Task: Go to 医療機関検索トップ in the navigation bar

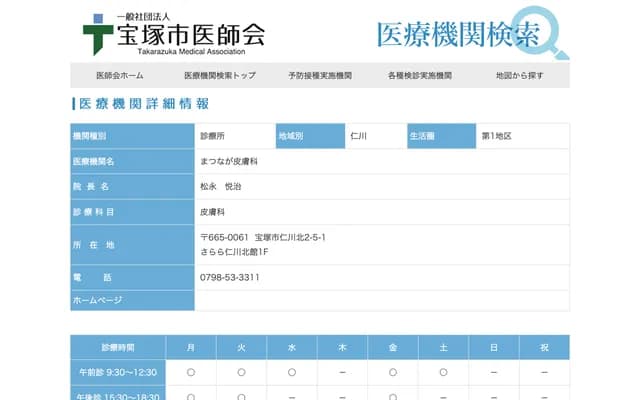Action: 220,76
